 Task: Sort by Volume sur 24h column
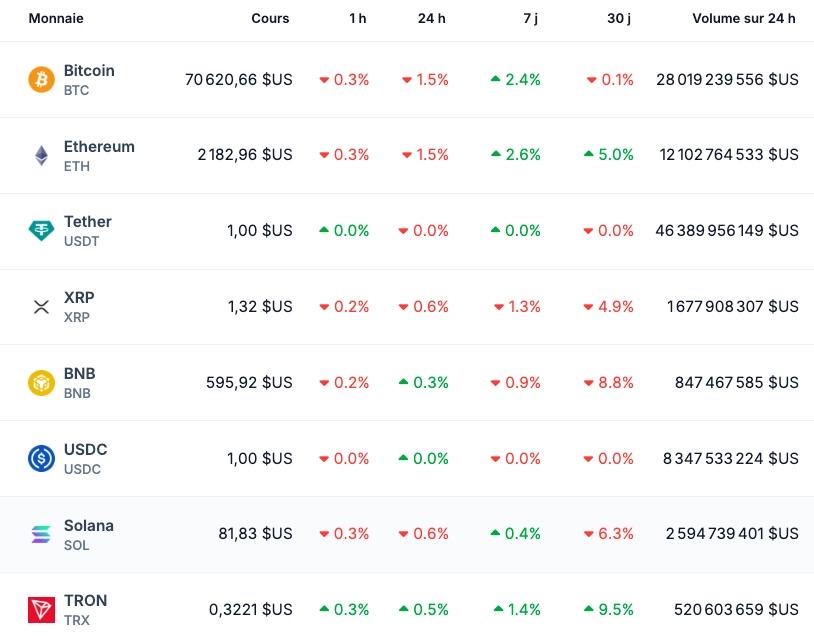744,18
